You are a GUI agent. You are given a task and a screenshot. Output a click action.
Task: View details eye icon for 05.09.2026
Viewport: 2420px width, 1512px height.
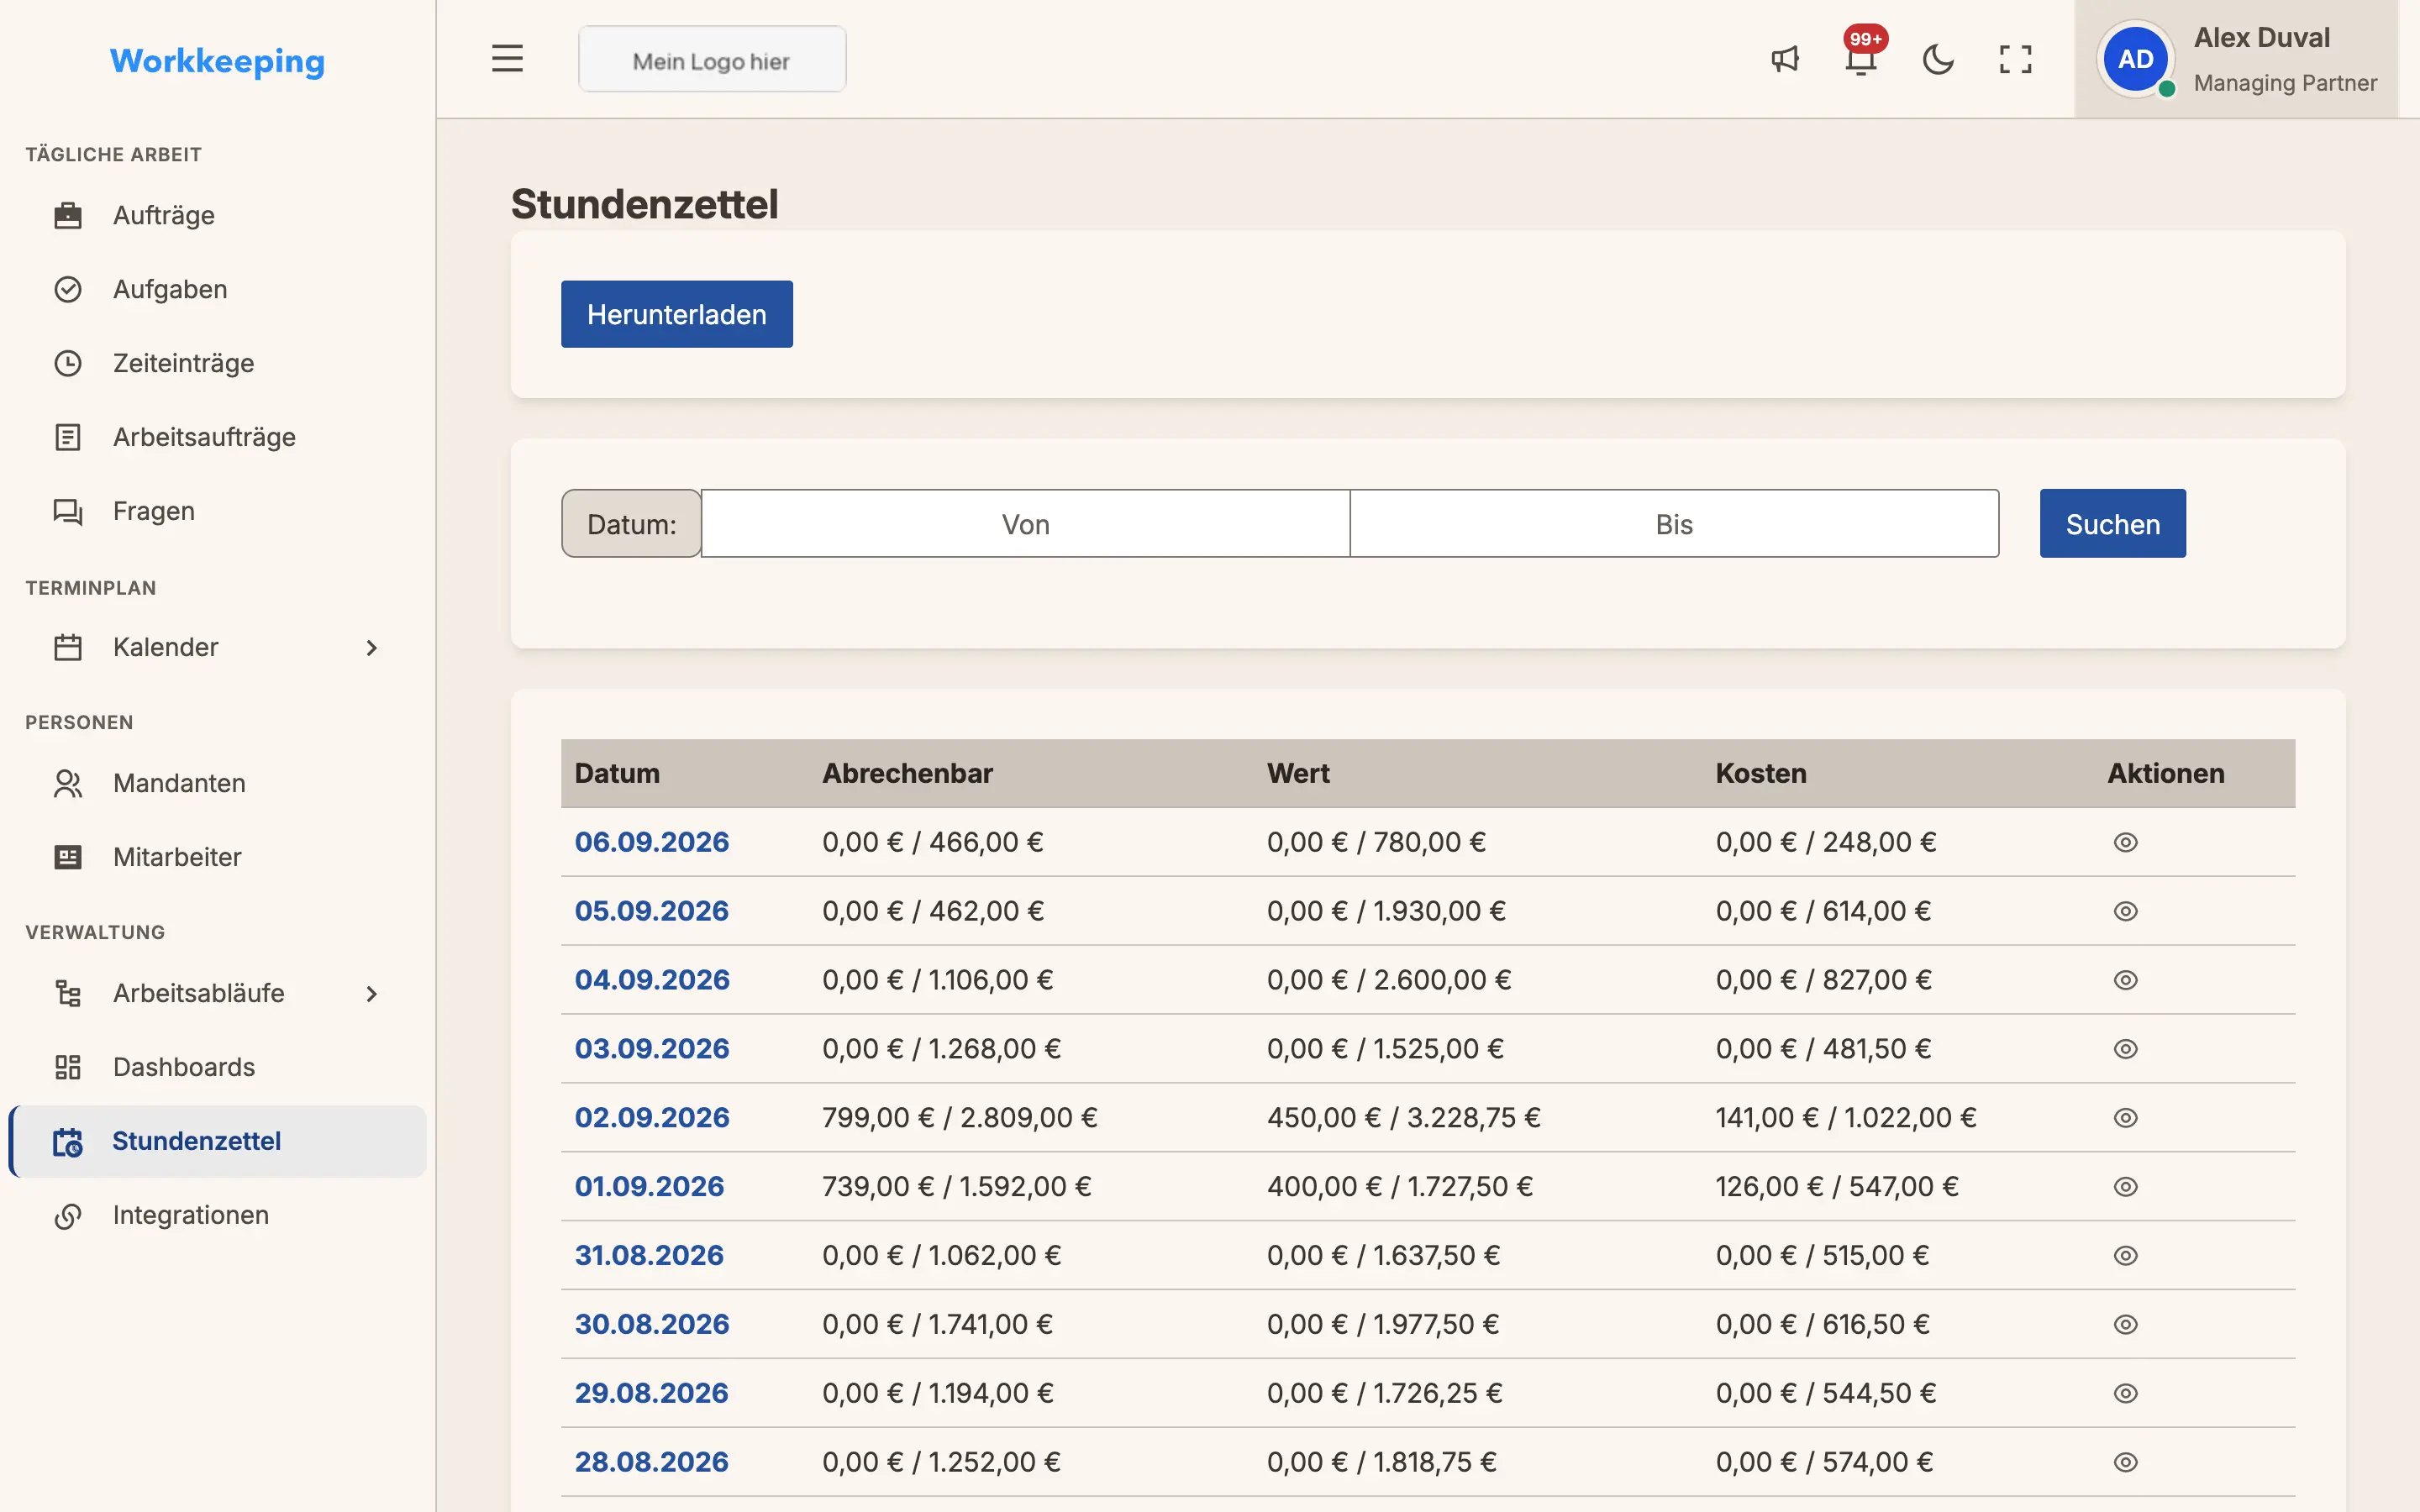[2125, 911]
